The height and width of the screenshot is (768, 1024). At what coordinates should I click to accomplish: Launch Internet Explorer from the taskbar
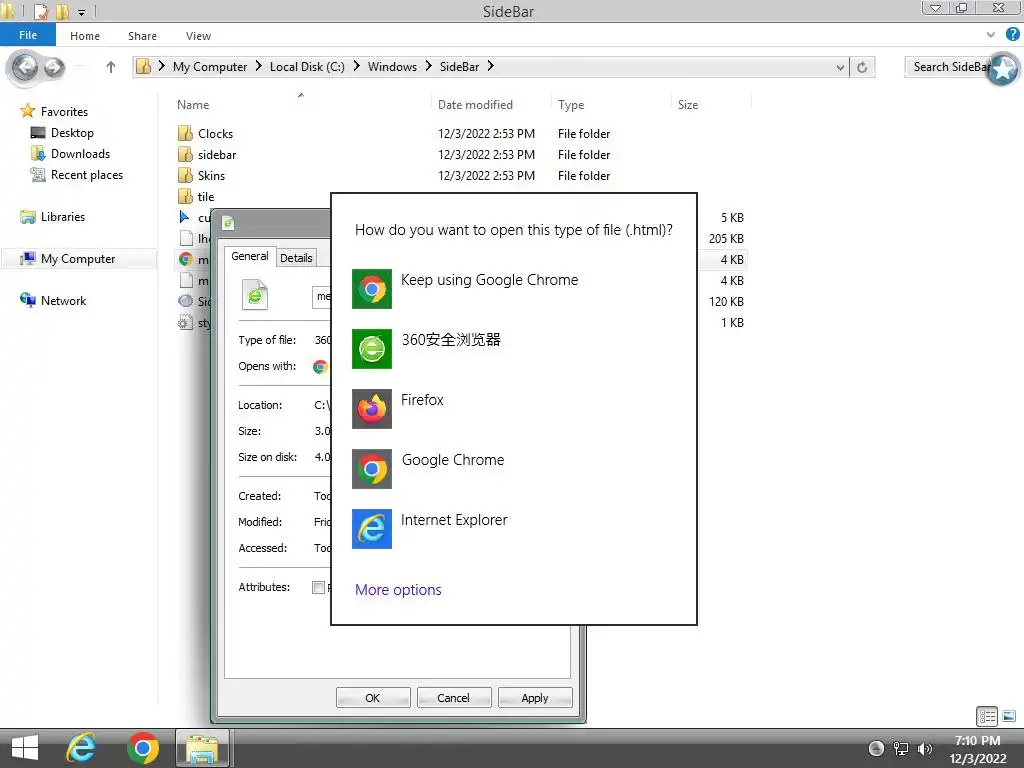[x=81, y=748]
